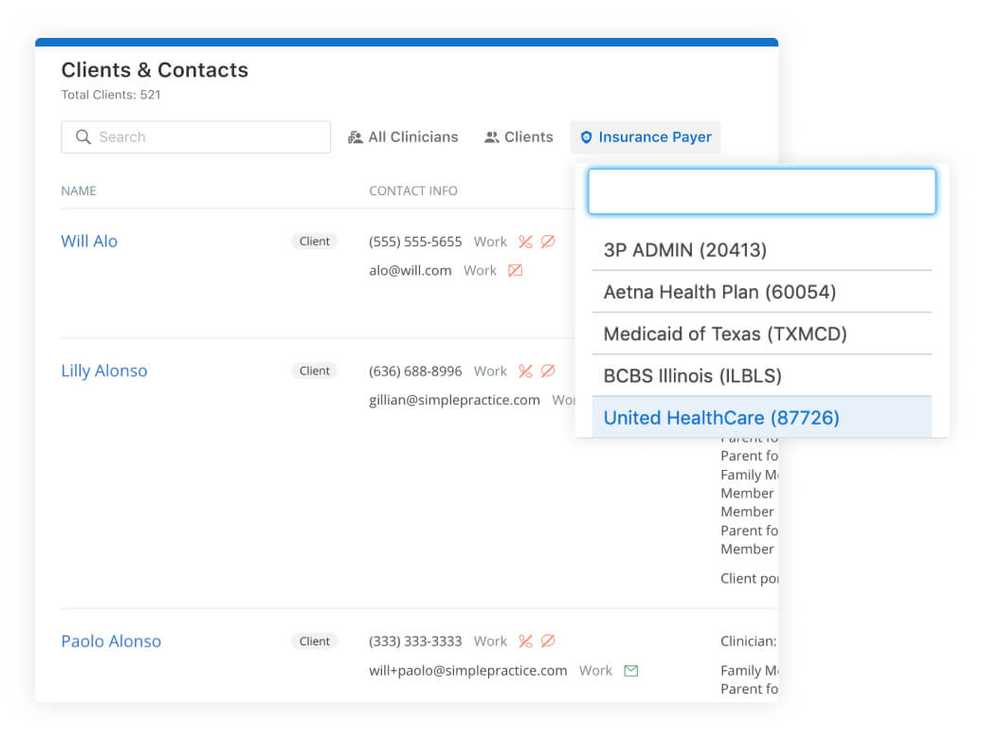Click the email gillian@simplepractice.com
Viewport: 985px width, 742px height.
pos(454,400)
